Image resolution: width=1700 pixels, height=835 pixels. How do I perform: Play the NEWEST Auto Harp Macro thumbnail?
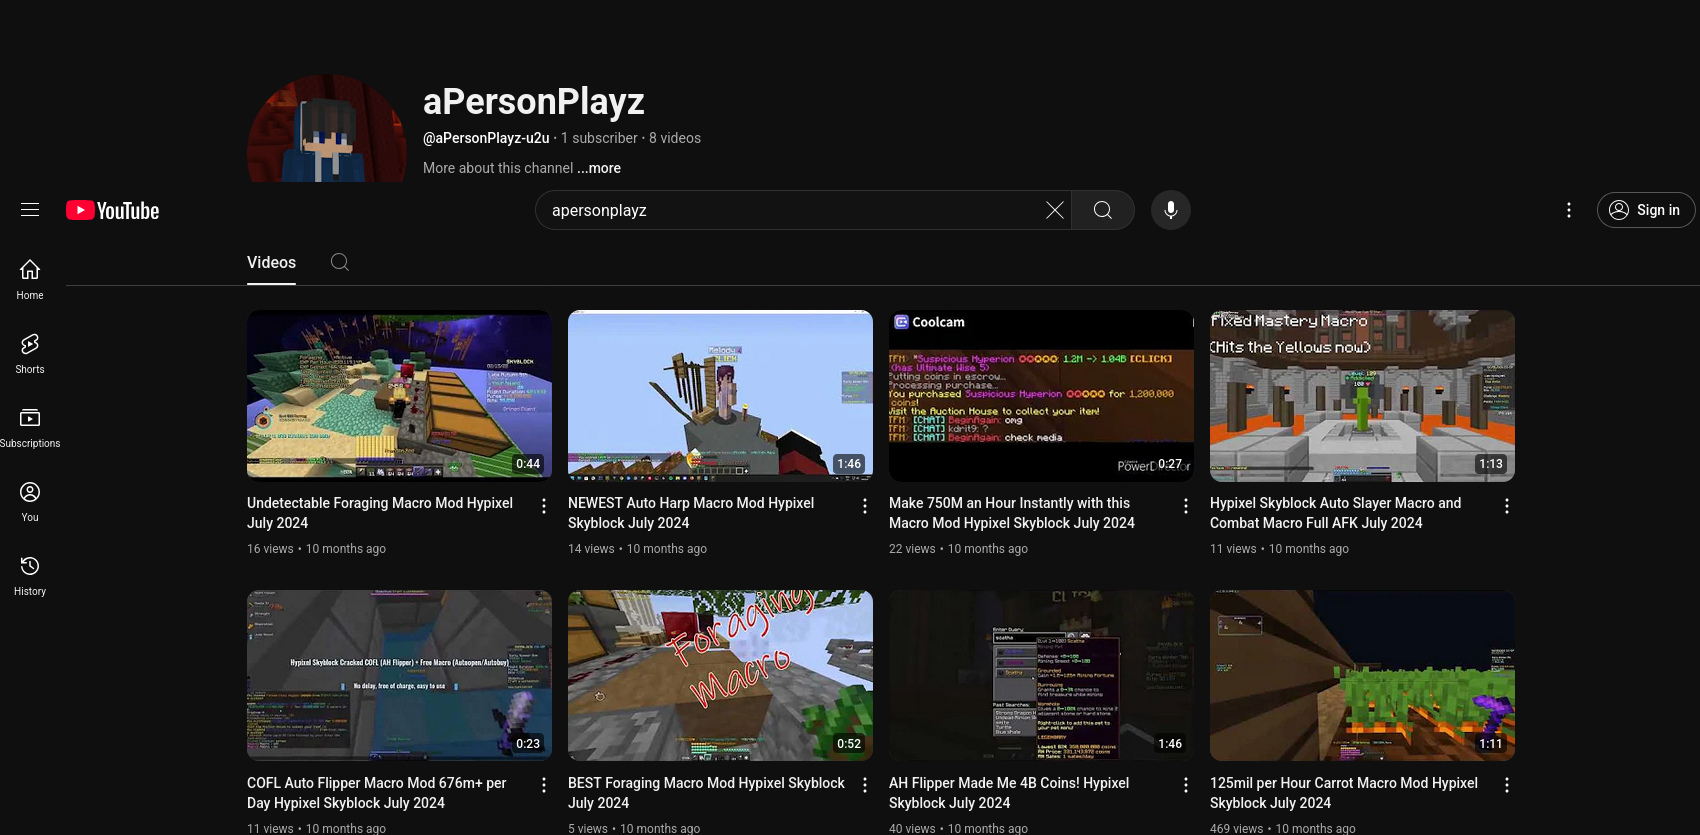(x=720, y=395)
